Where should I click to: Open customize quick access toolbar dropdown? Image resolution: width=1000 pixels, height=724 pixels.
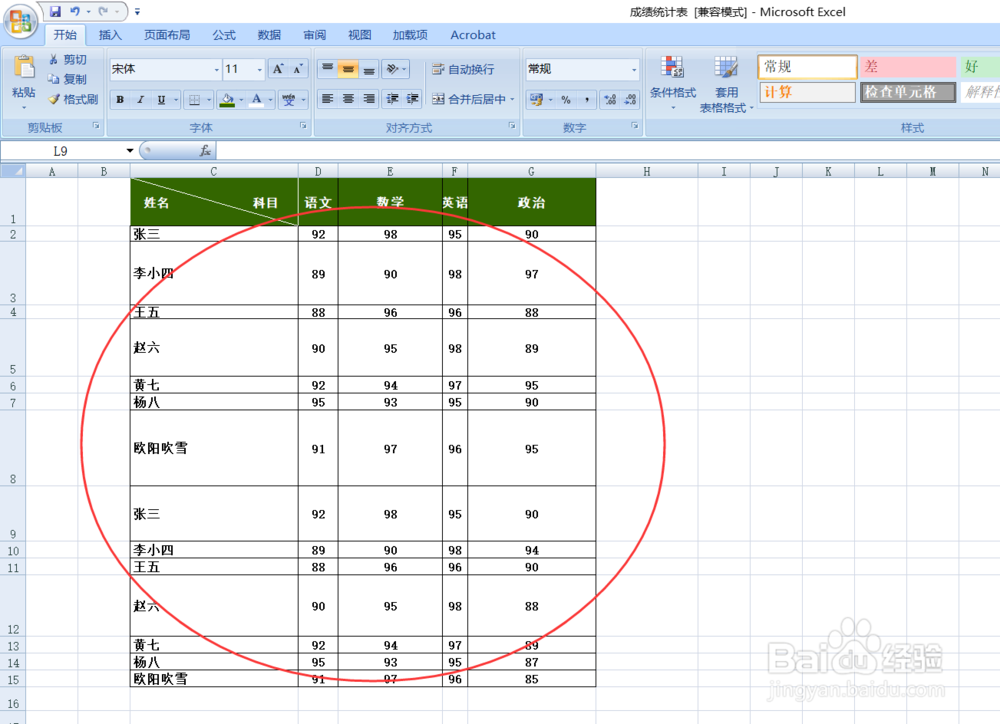pyautogui.click(x=137, y=11)
